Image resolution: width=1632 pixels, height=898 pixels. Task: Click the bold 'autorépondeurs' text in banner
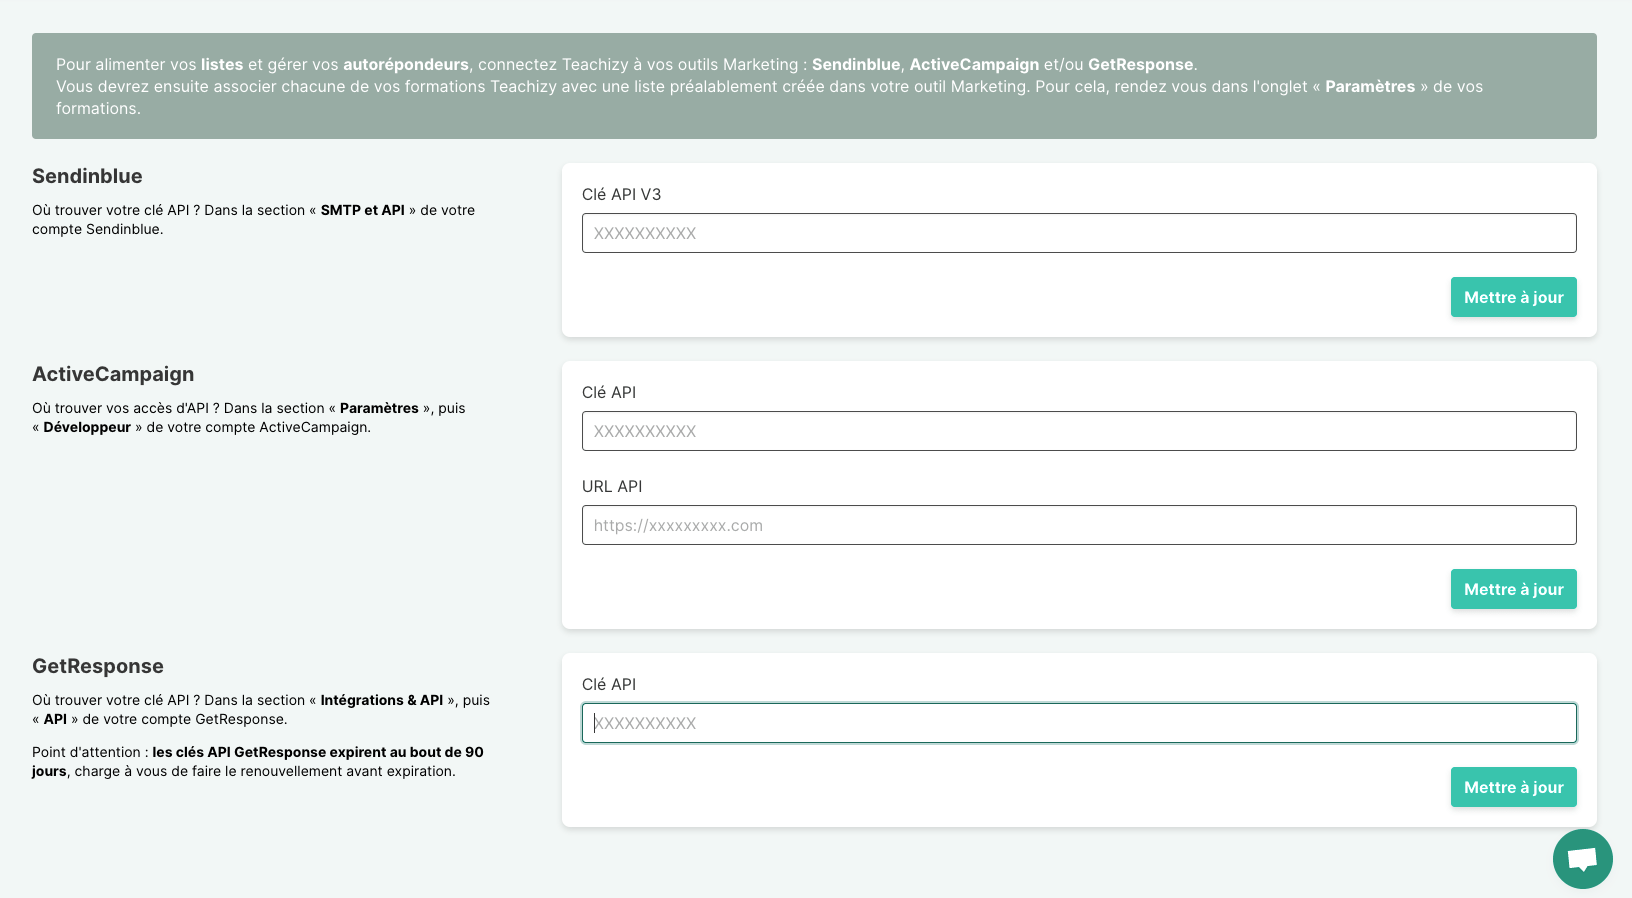click(406, 64)
